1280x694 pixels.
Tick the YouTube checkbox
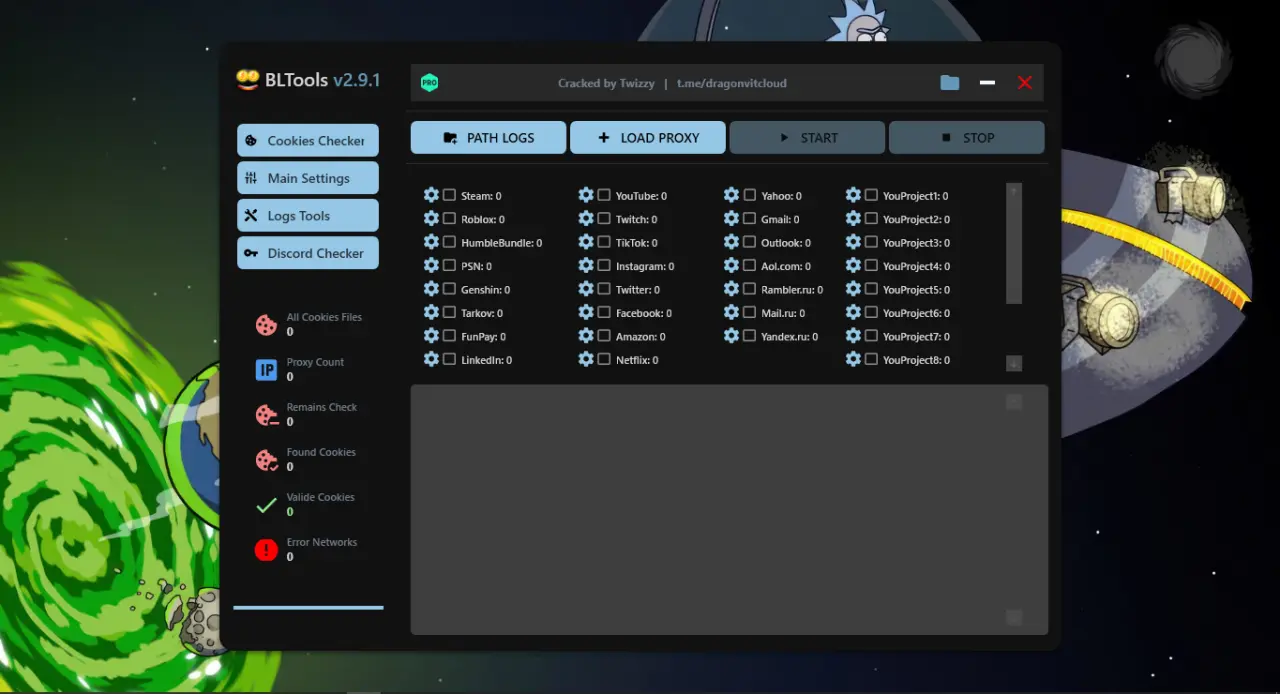coord(604,195)
